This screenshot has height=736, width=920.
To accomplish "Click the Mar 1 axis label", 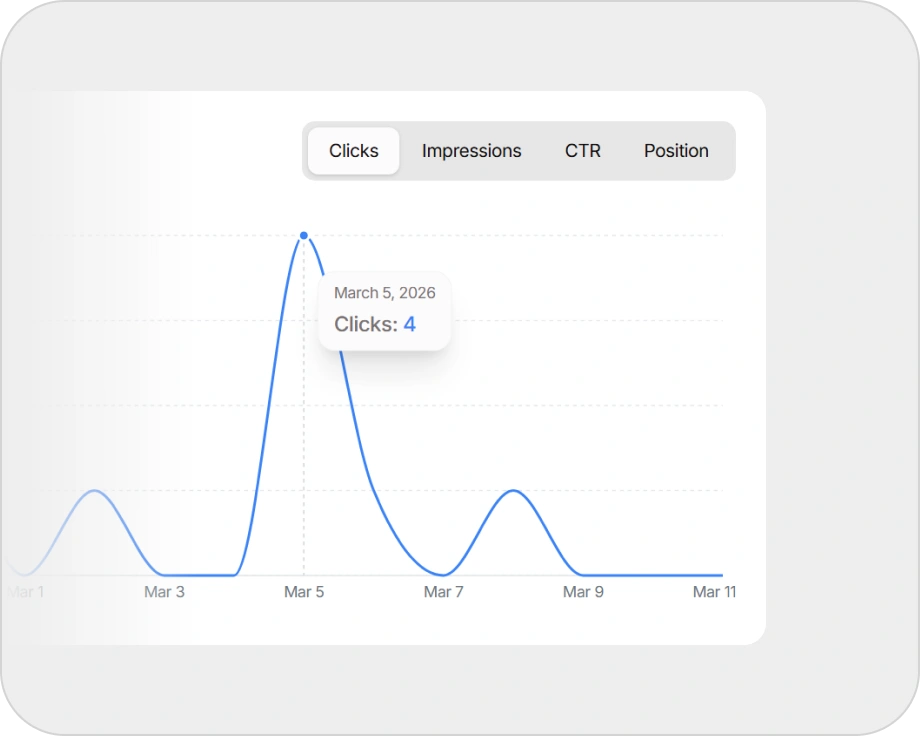I will pyautogui.click(x=26, y=592).
